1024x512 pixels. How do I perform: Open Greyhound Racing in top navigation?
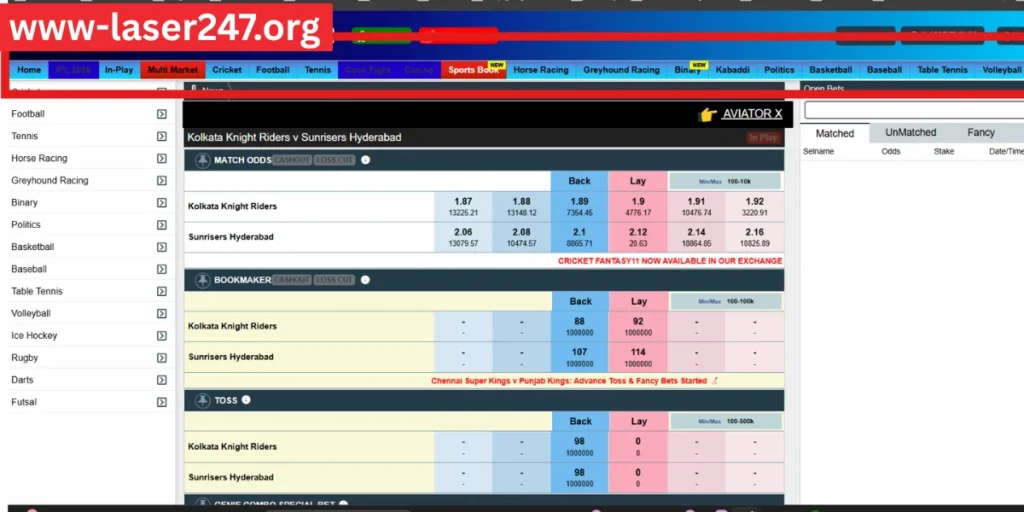tap(621, 70)
